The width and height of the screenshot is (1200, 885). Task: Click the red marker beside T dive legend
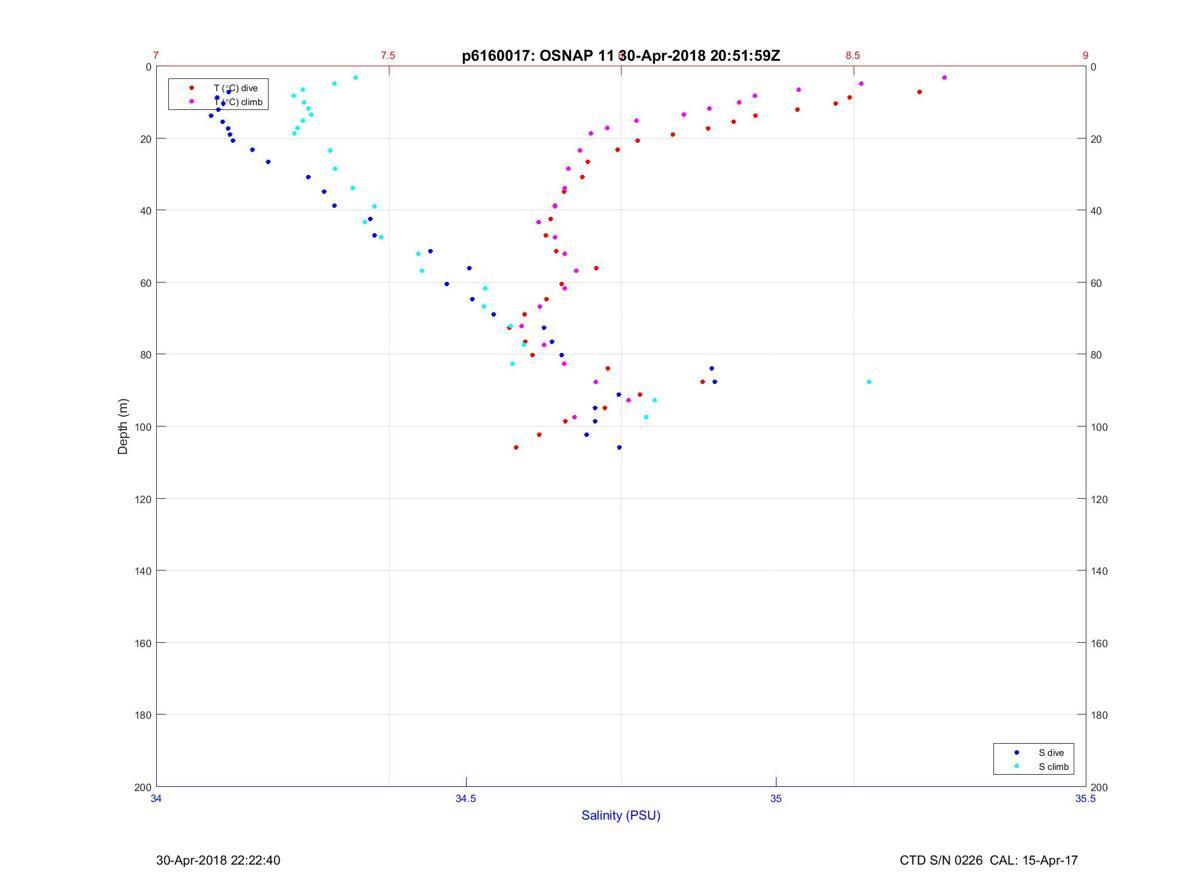point(192,88)
